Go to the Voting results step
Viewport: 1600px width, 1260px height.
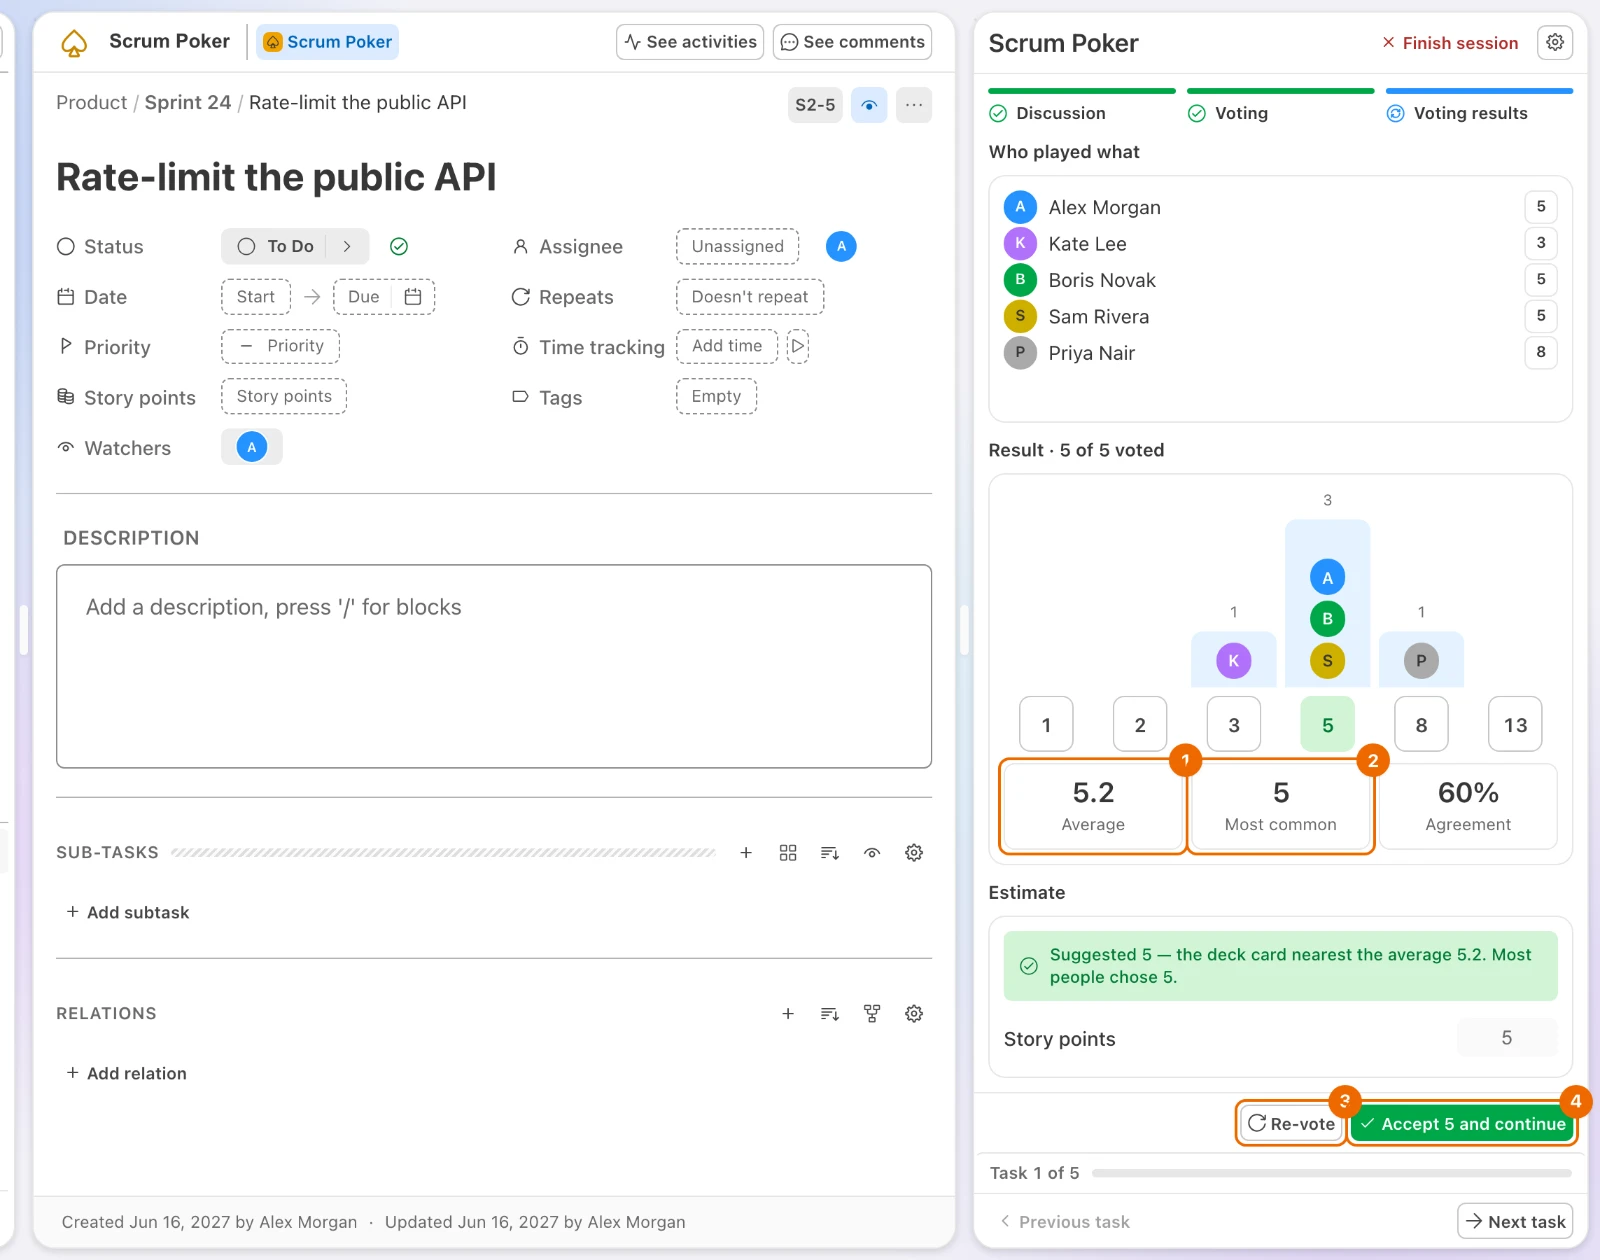1479,106
